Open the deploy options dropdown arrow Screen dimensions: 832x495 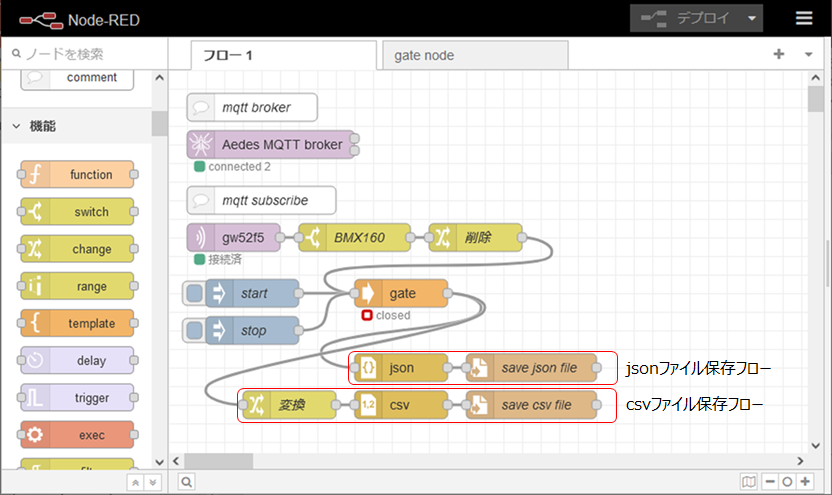coord(753,18)
